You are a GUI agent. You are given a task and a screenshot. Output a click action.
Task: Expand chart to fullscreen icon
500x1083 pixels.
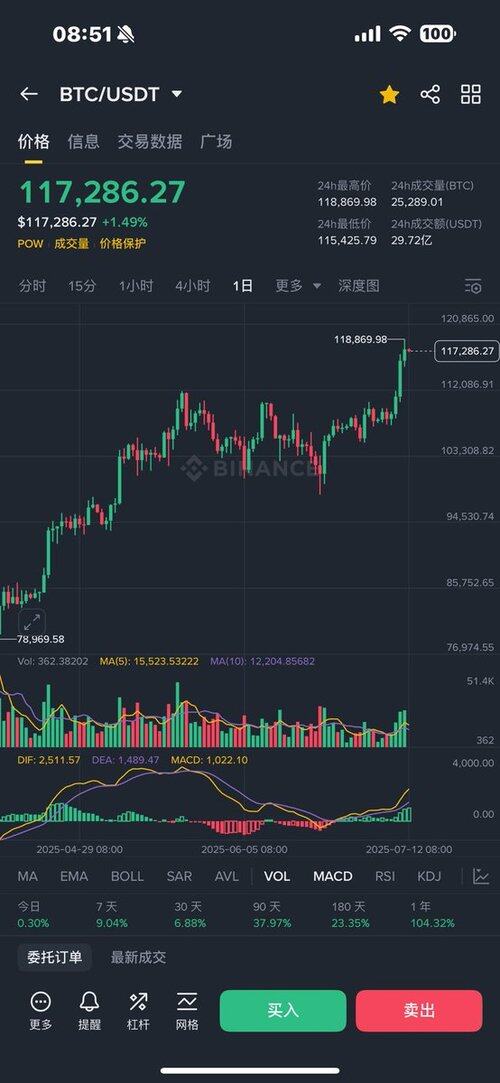[x=32, y=622]
